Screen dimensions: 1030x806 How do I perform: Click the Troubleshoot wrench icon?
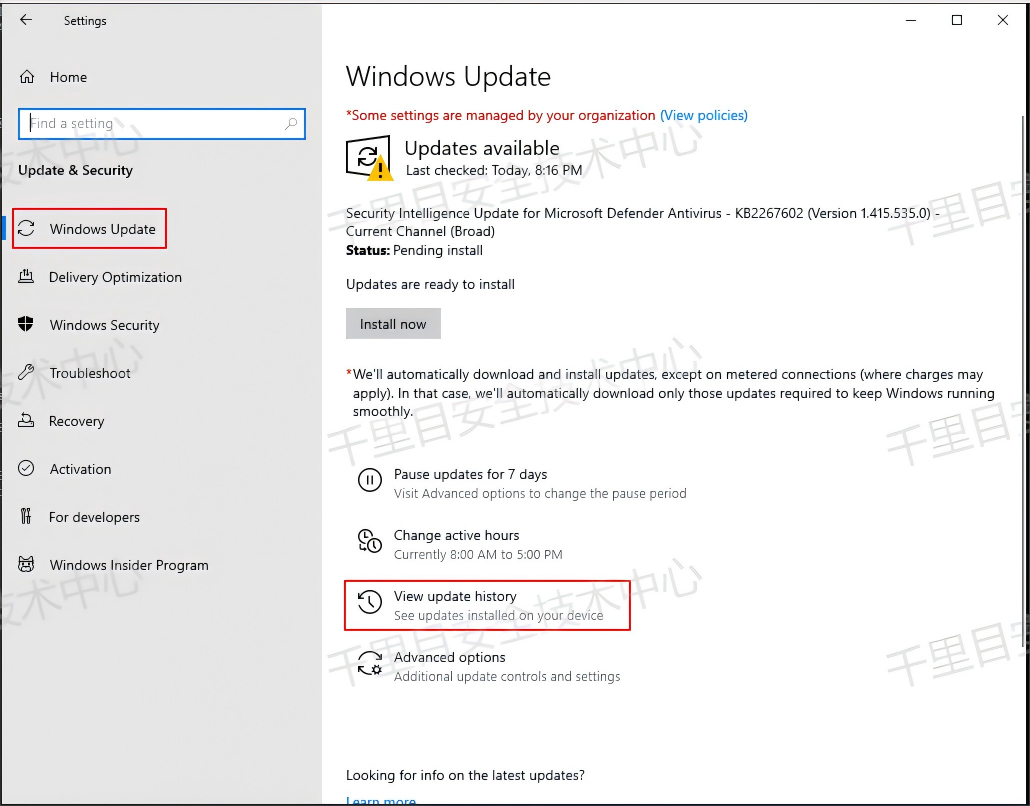[x=26, y=372]
